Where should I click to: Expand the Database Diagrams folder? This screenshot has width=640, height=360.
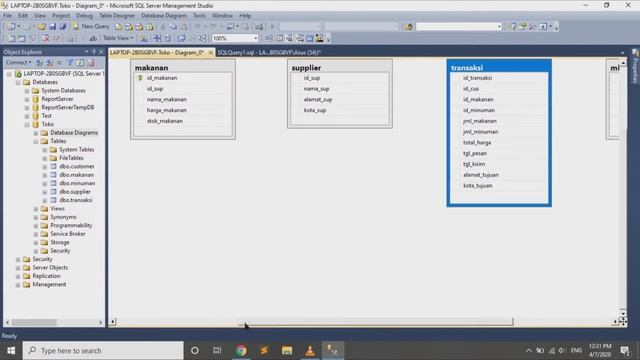click(x=36, y=133)
